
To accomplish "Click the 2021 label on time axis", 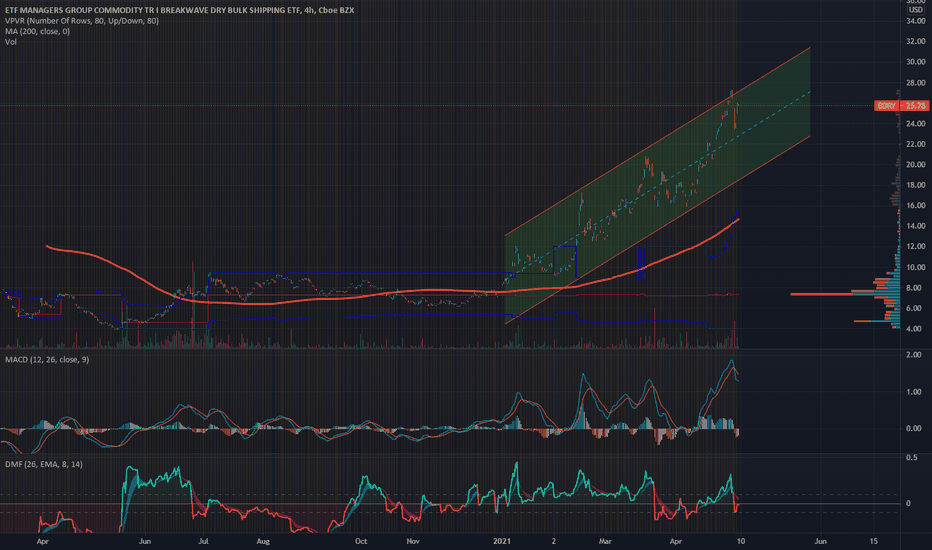I will coord(502,542).
